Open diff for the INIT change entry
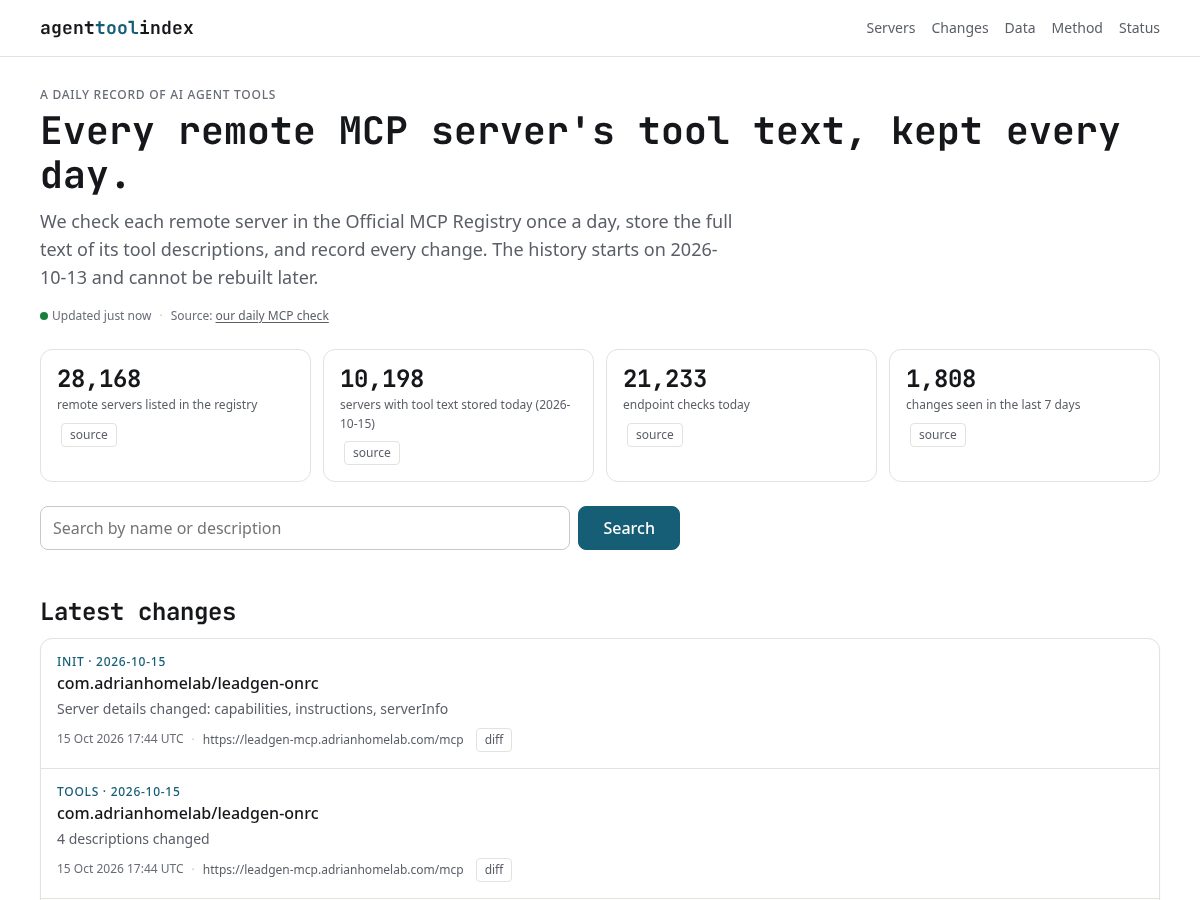The image size is (1200, 900). tap(494, 740)
